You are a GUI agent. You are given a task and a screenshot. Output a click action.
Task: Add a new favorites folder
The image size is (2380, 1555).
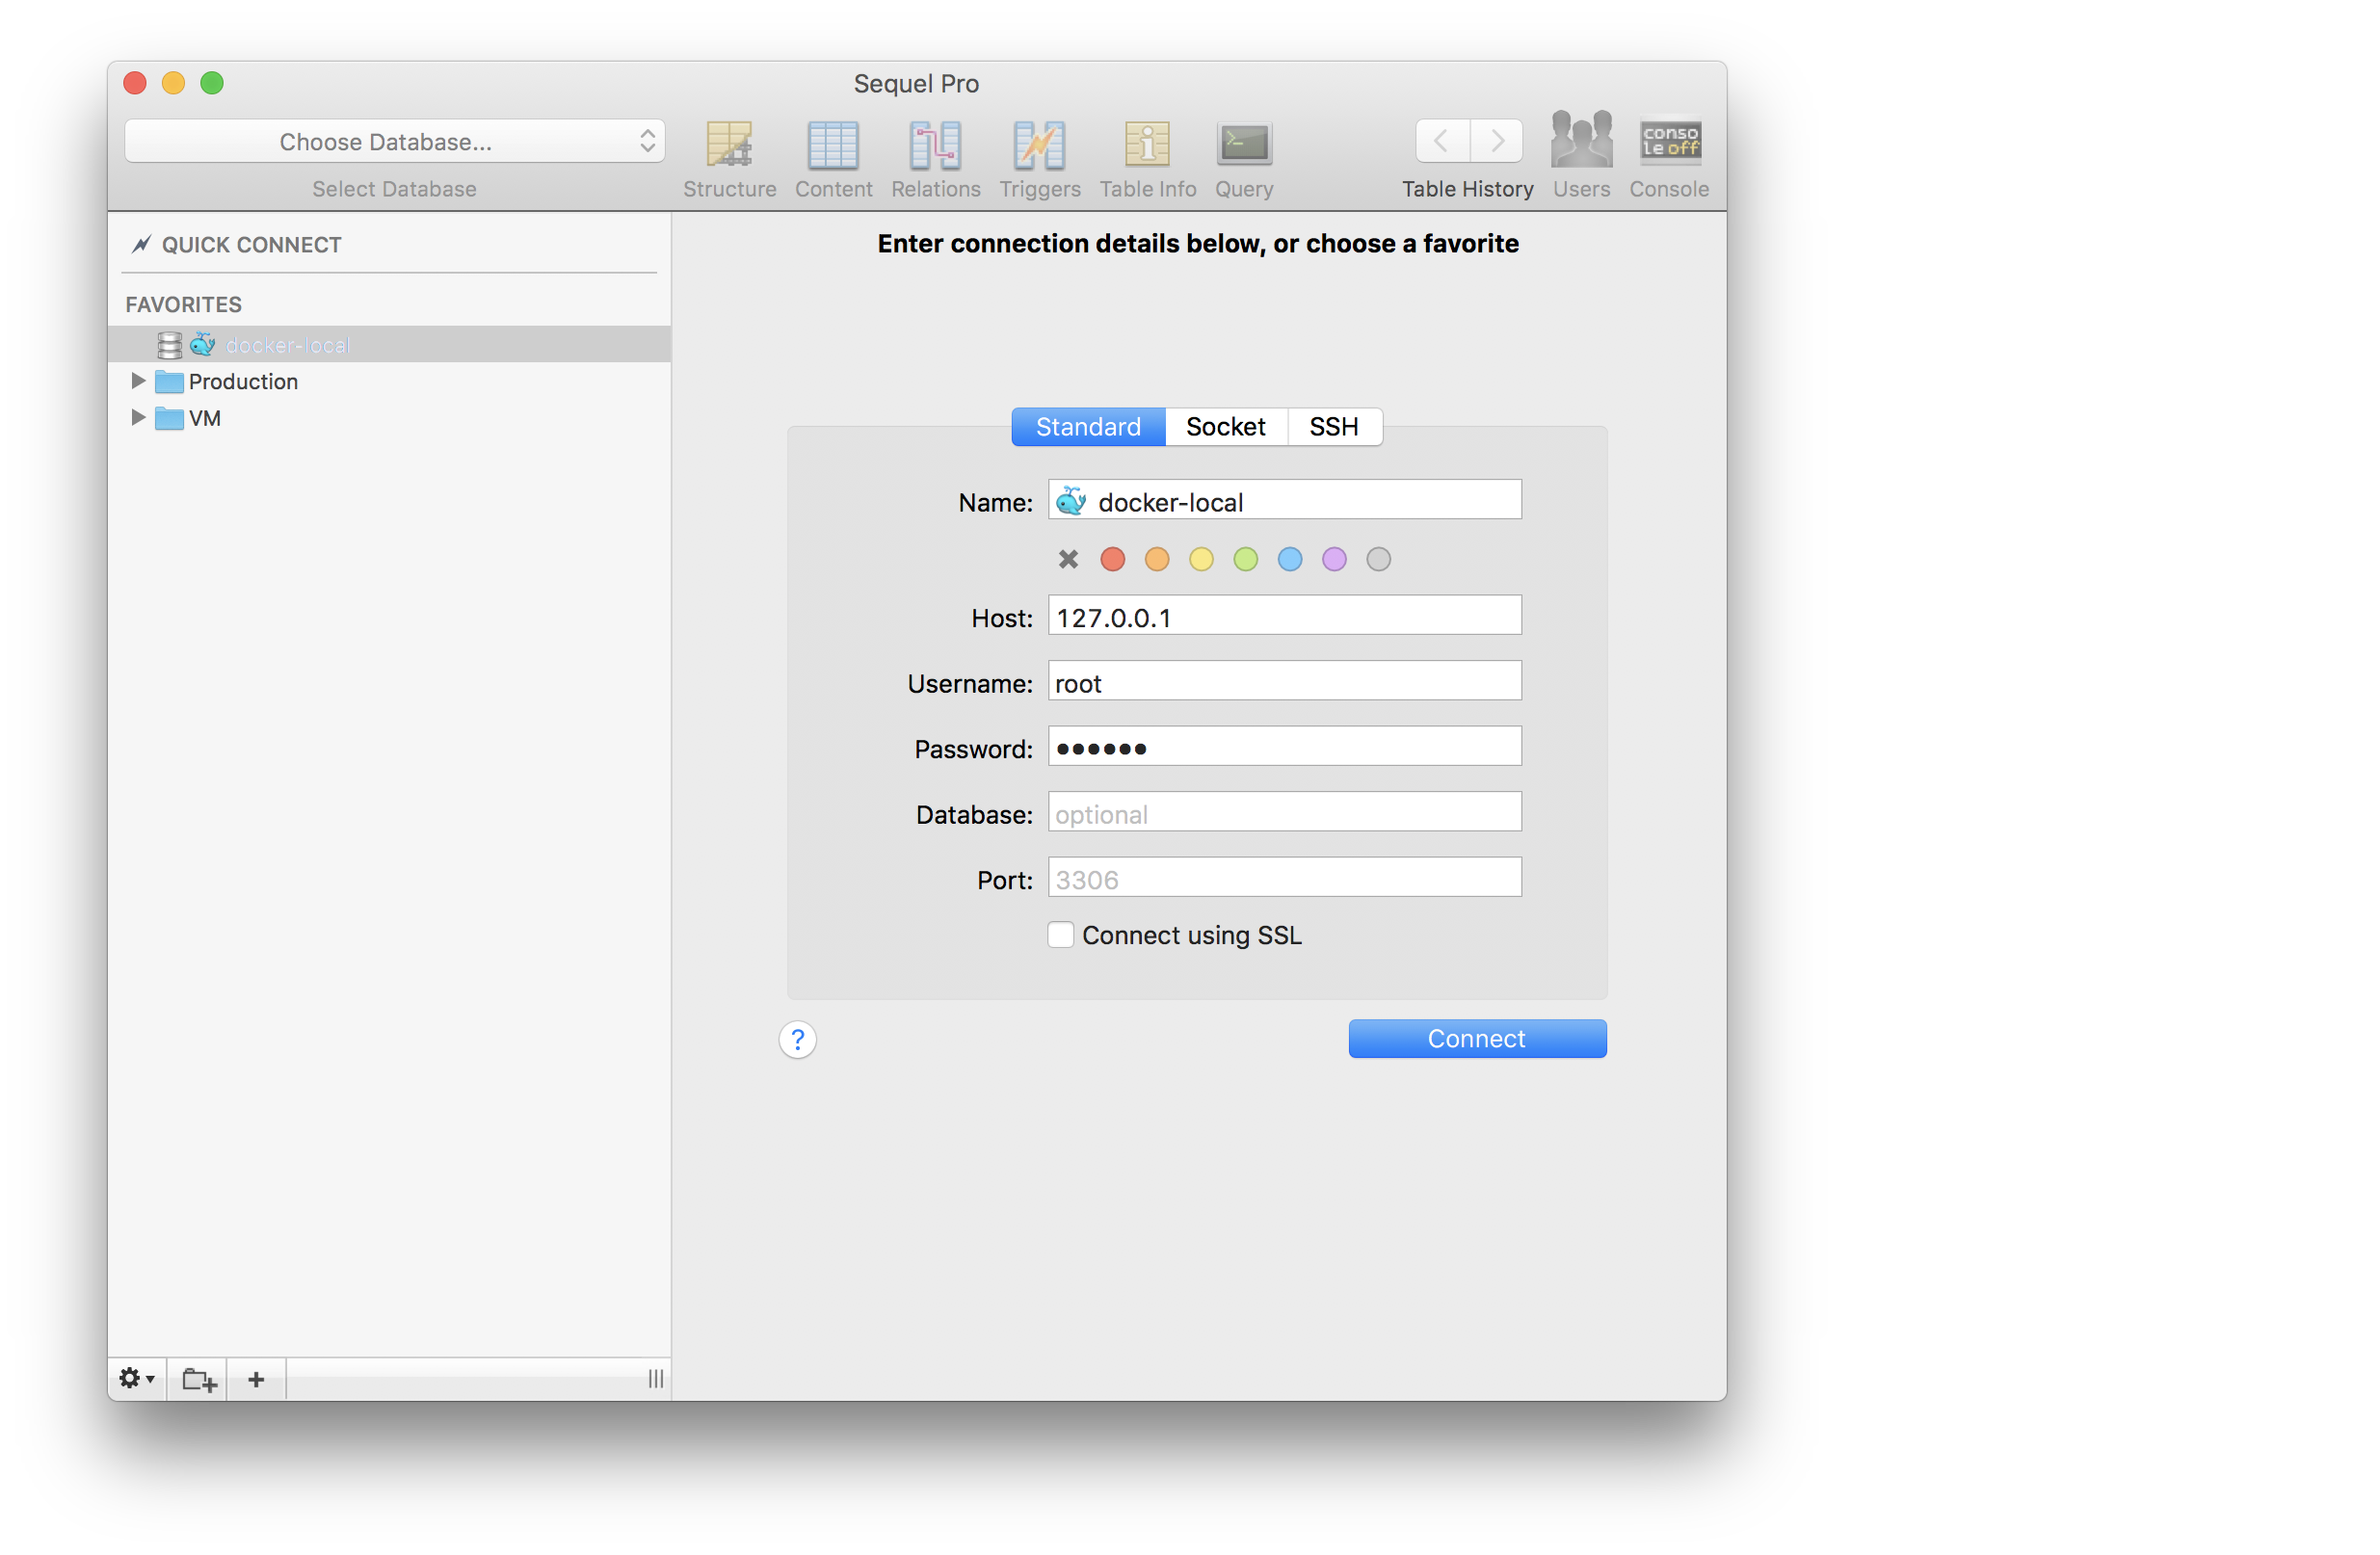coord(198,1379)
